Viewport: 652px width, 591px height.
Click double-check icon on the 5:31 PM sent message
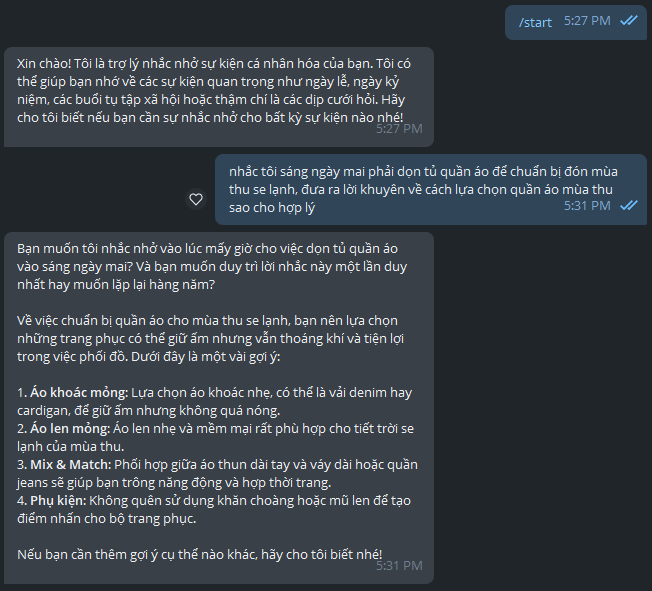(x=629, y=205)
